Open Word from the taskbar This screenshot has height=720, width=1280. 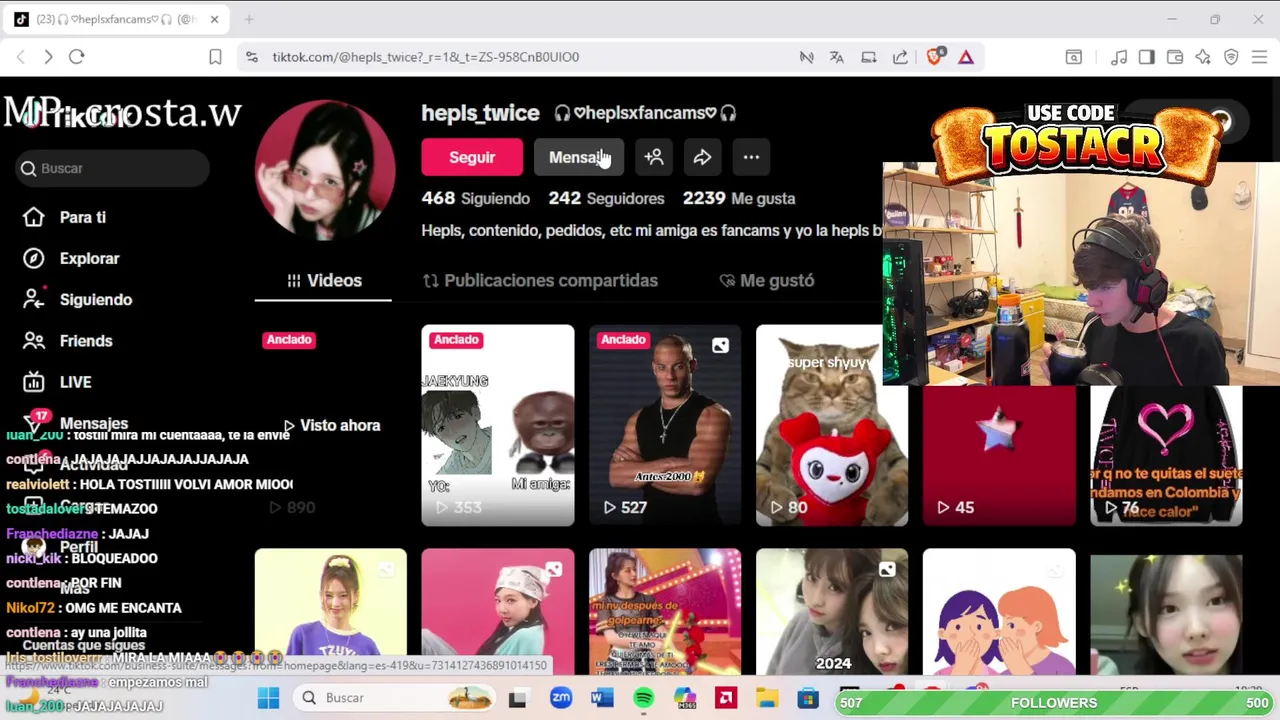(602, 698)
